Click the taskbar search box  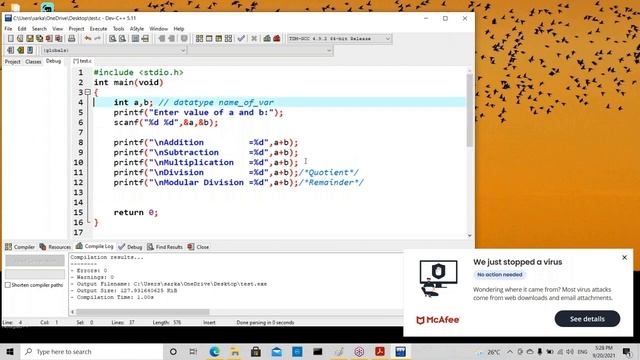click(91, 351)
